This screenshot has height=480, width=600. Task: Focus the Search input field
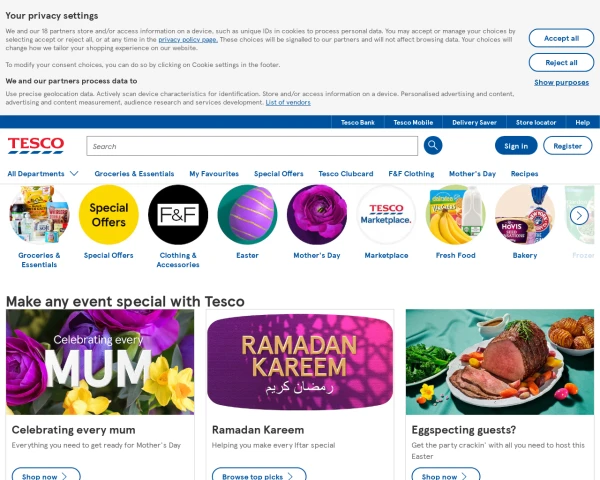tap(252, 146)
